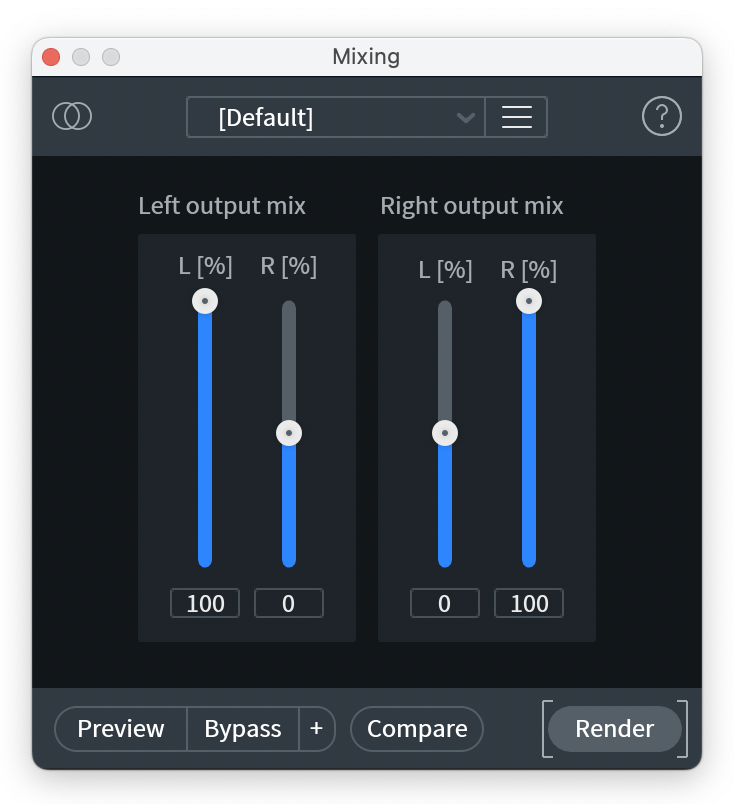Screen dimensions: 734x804
Task: Toggle Preview playback
Action: click(x=121, y=729)
